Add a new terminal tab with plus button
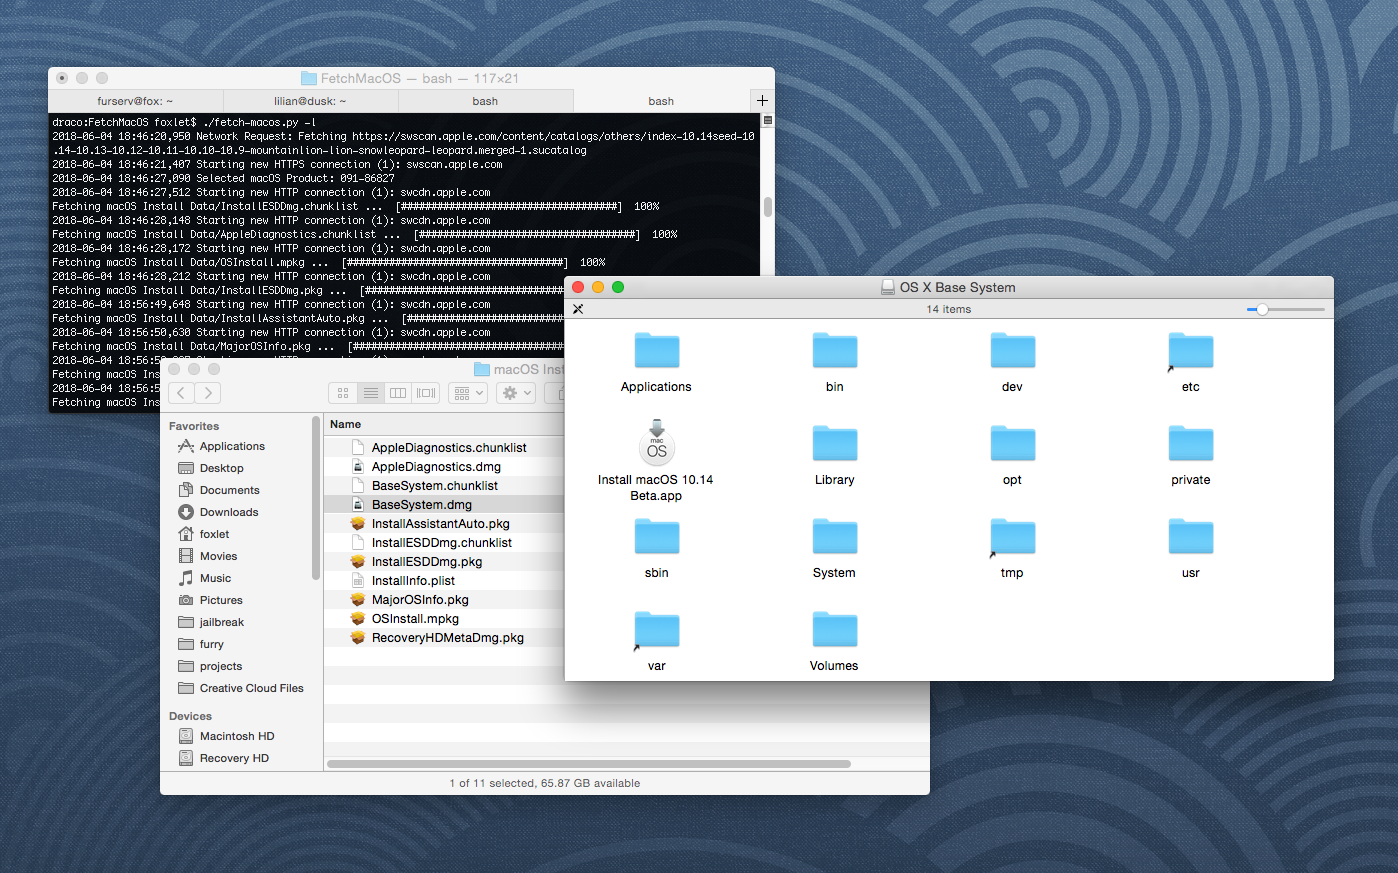The image size is (1398, 873). (x=762, y=101)
